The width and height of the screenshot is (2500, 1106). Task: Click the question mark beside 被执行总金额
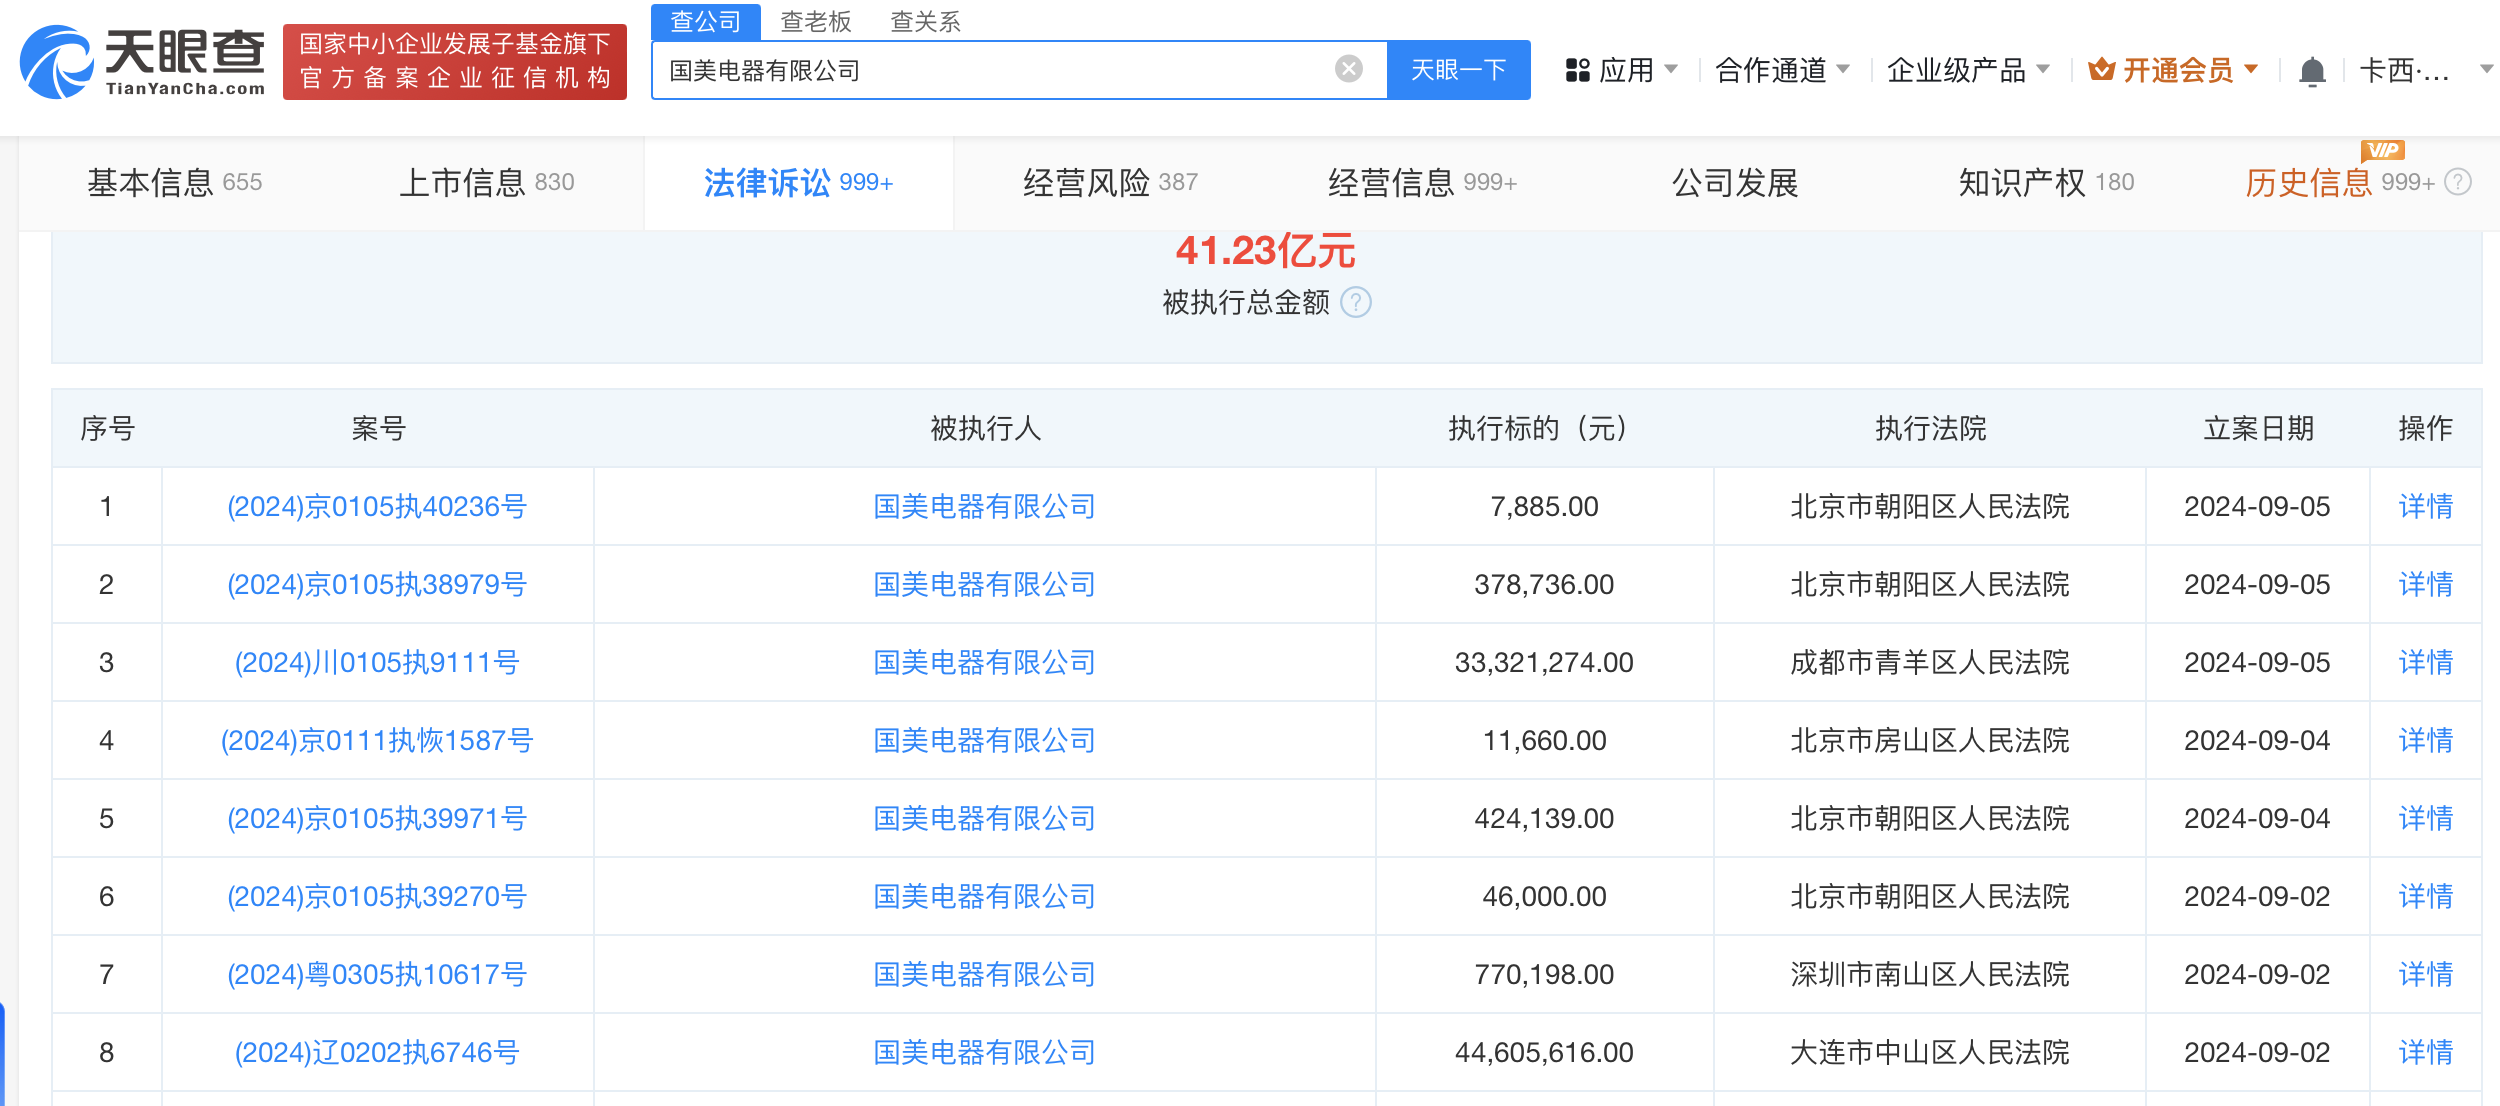click(1358, 303)
